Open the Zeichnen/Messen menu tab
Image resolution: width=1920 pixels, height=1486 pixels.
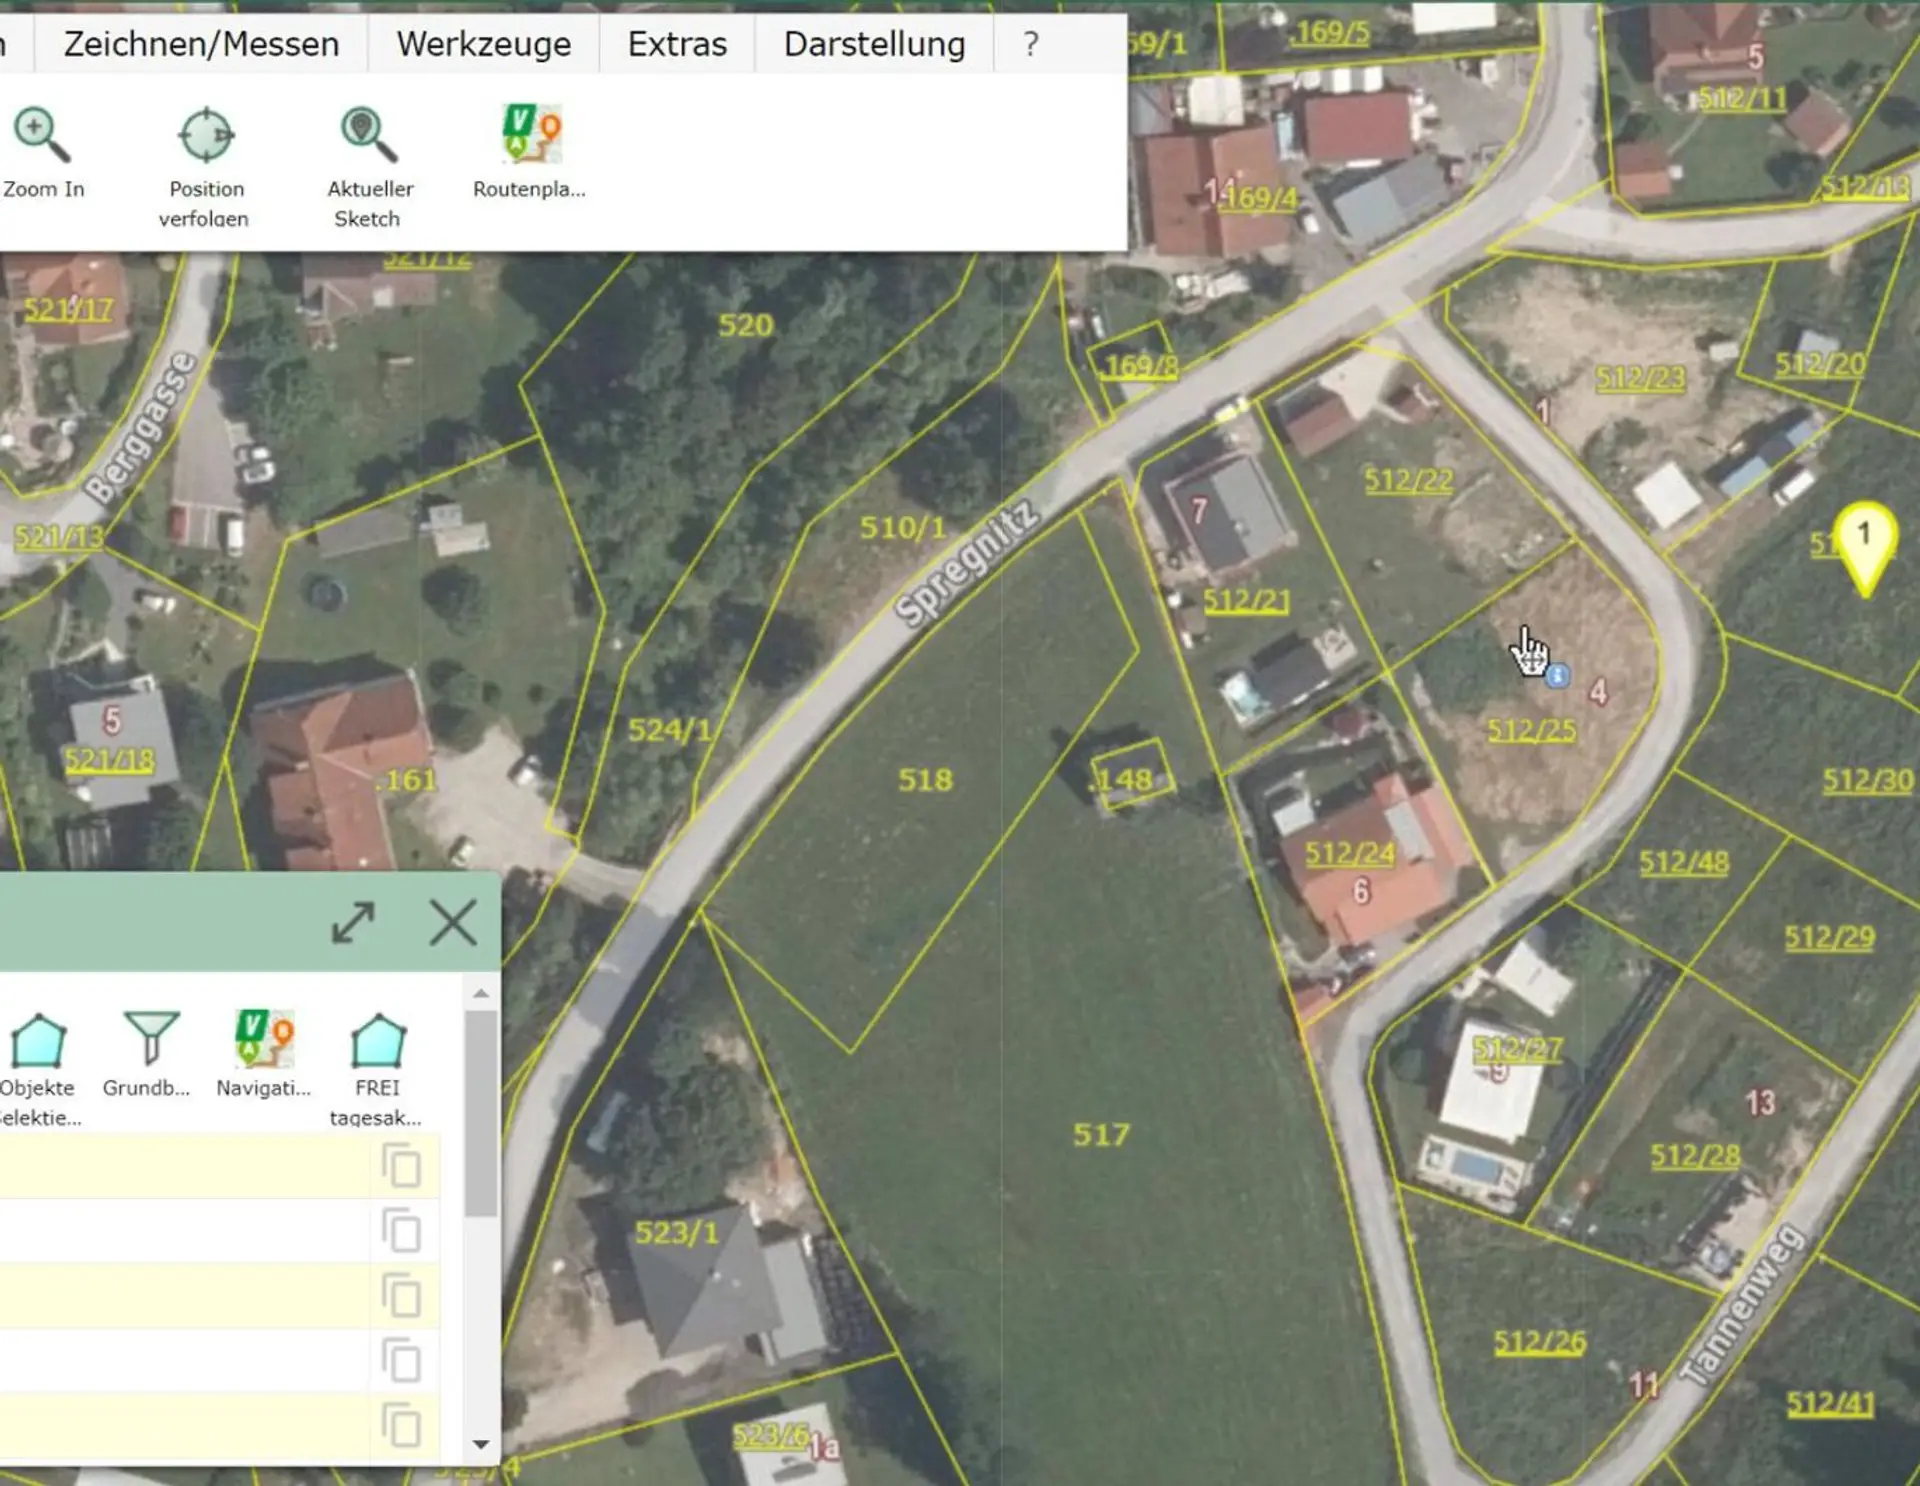click(x=201, y=44)
